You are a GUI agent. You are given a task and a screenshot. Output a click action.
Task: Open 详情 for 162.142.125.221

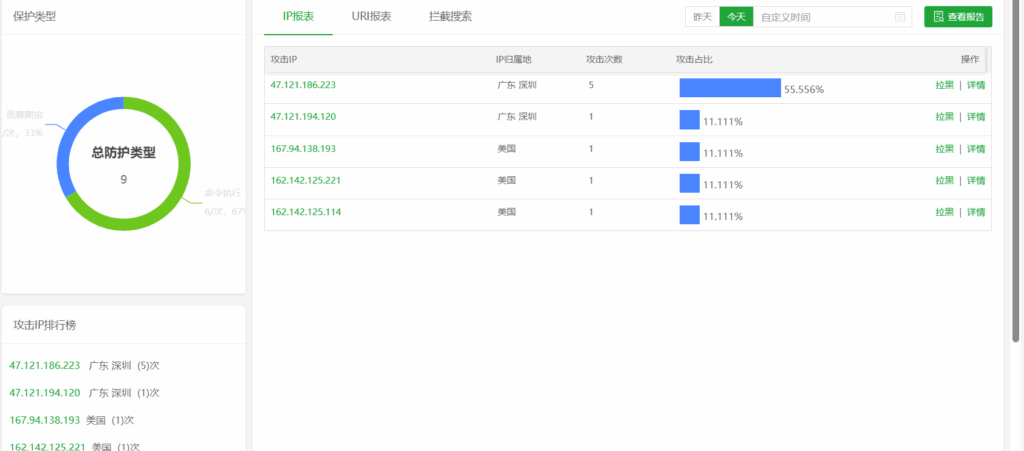coord(976,180)
